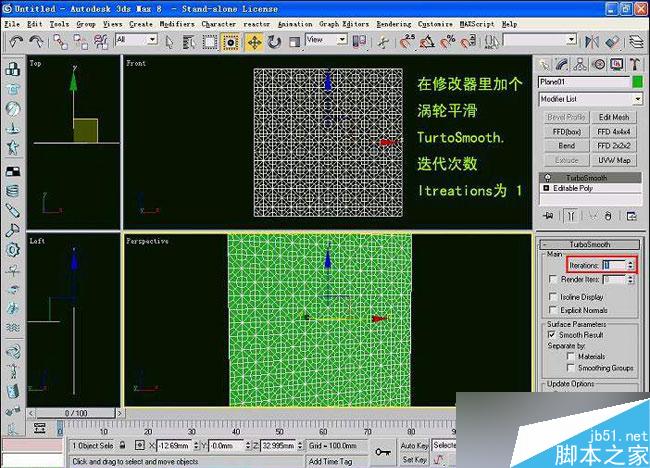Check Separate by Materials
Image resolution: width=650 pixels, height=468 pixels.
click(x=570, y=356)
